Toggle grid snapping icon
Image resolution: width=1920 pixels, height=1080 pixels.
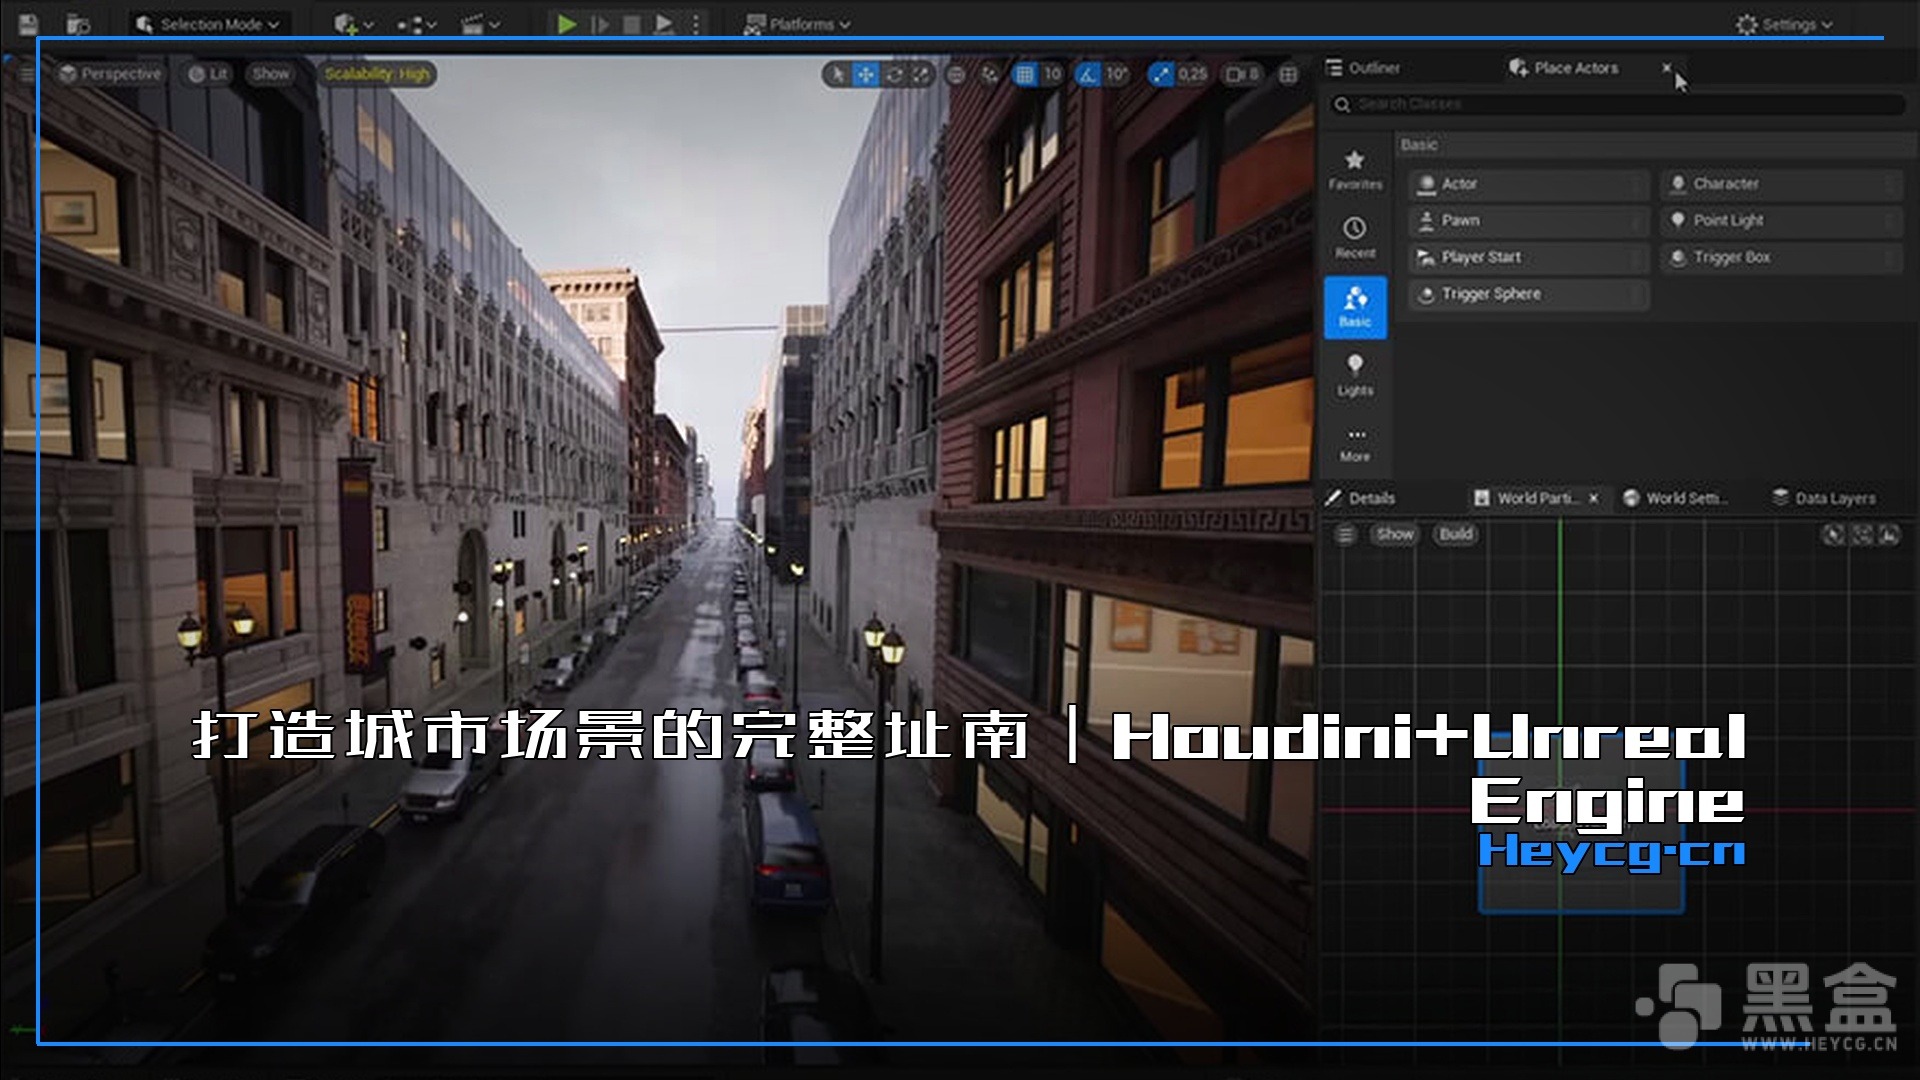(1025, 74)
